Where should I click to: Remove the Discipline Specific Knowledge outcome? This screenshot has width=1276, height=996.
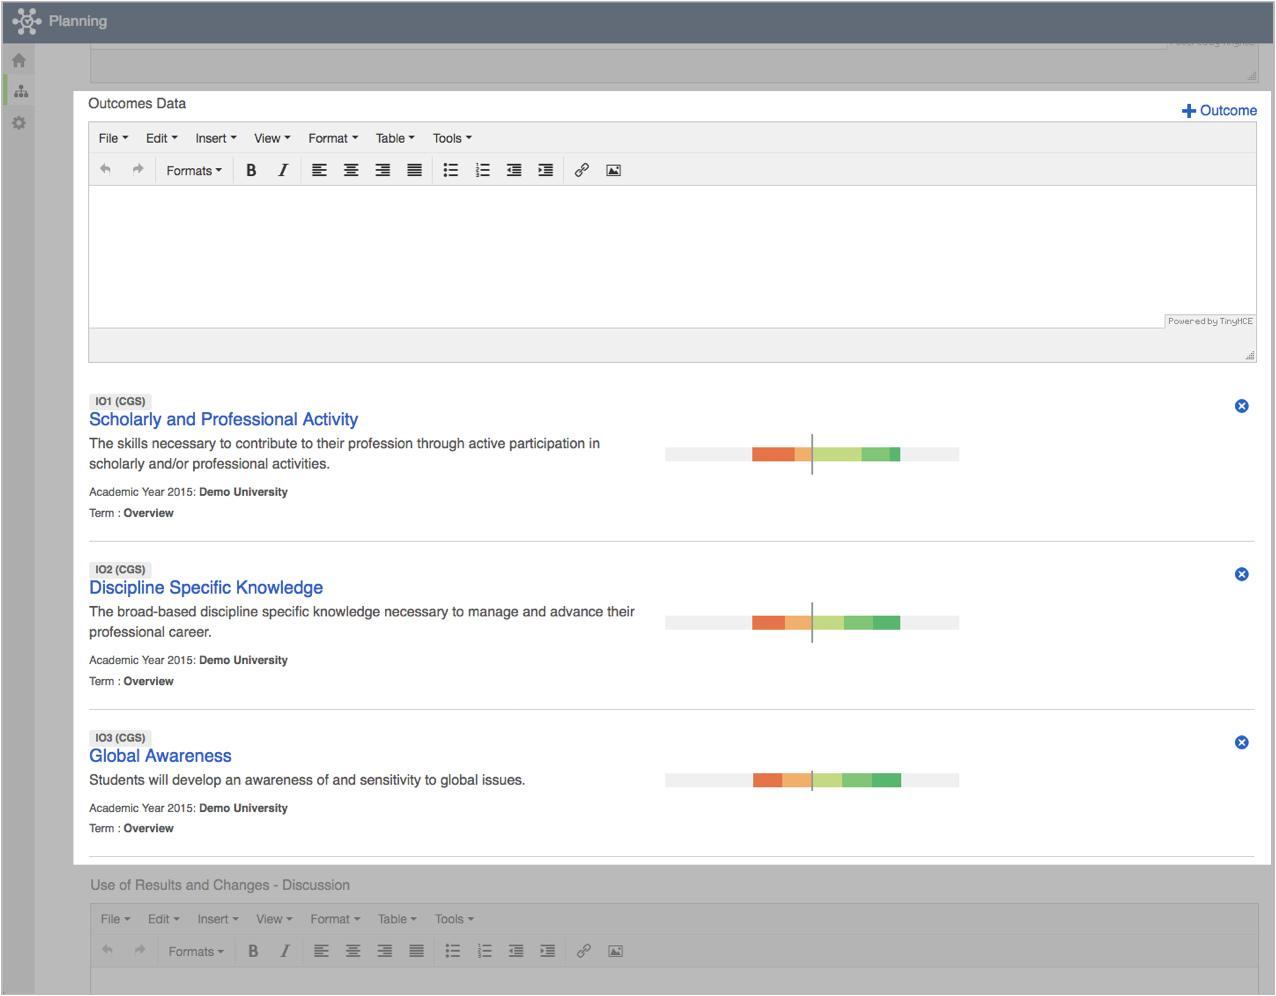tap(1242, 574)
